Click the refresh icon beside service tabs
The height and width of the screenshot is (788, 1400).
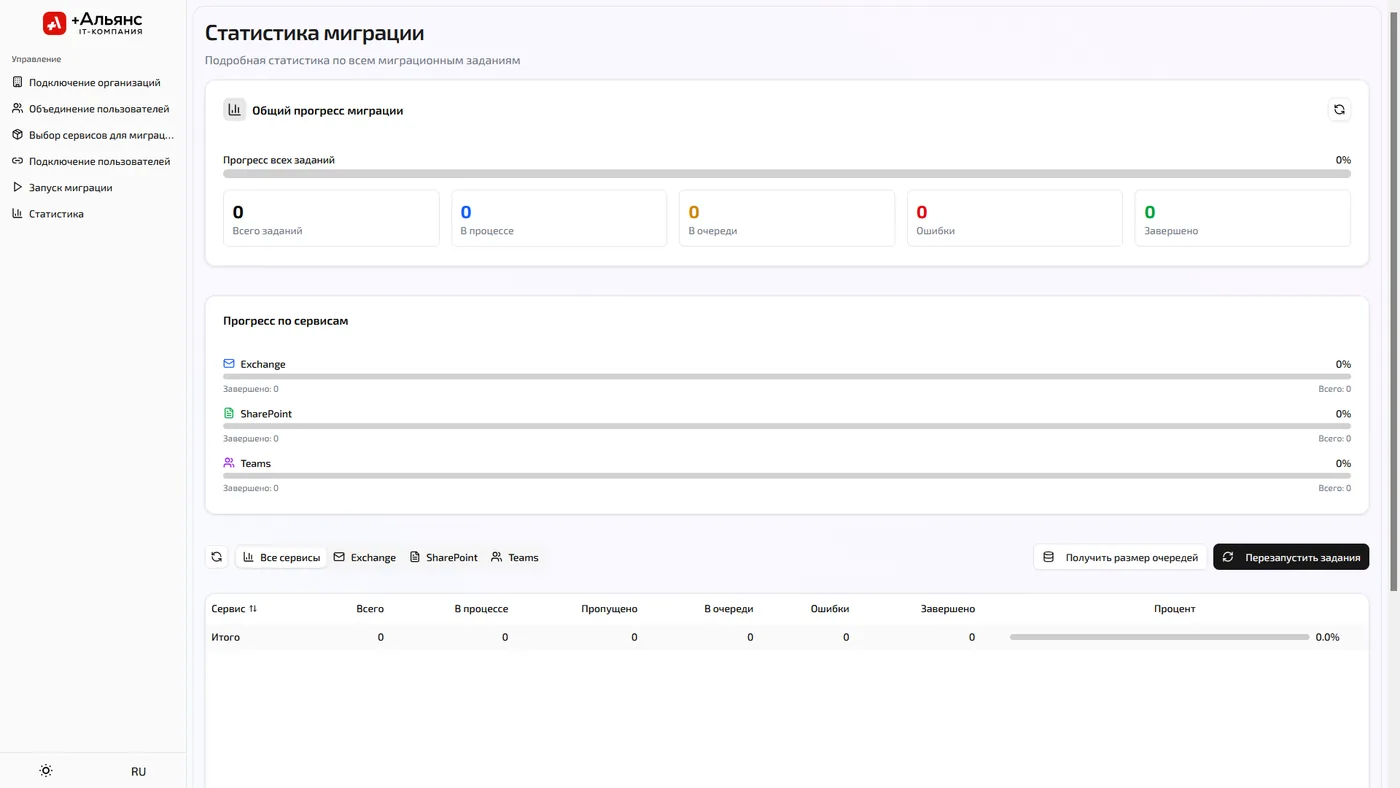tap(217, 557)
